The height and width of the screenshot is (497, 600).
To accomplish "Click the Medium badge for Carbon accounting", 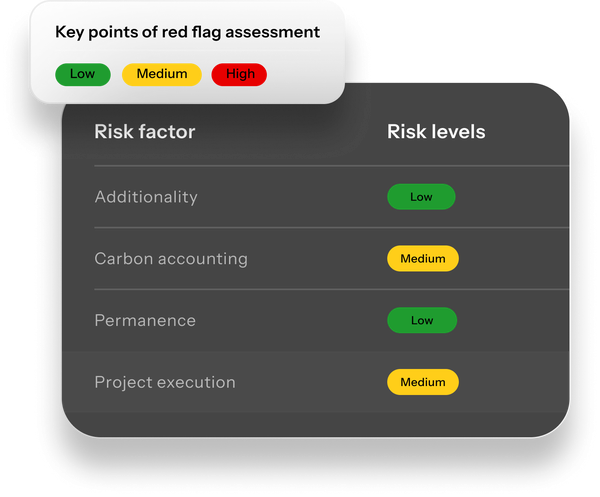I will click(423, 259).
